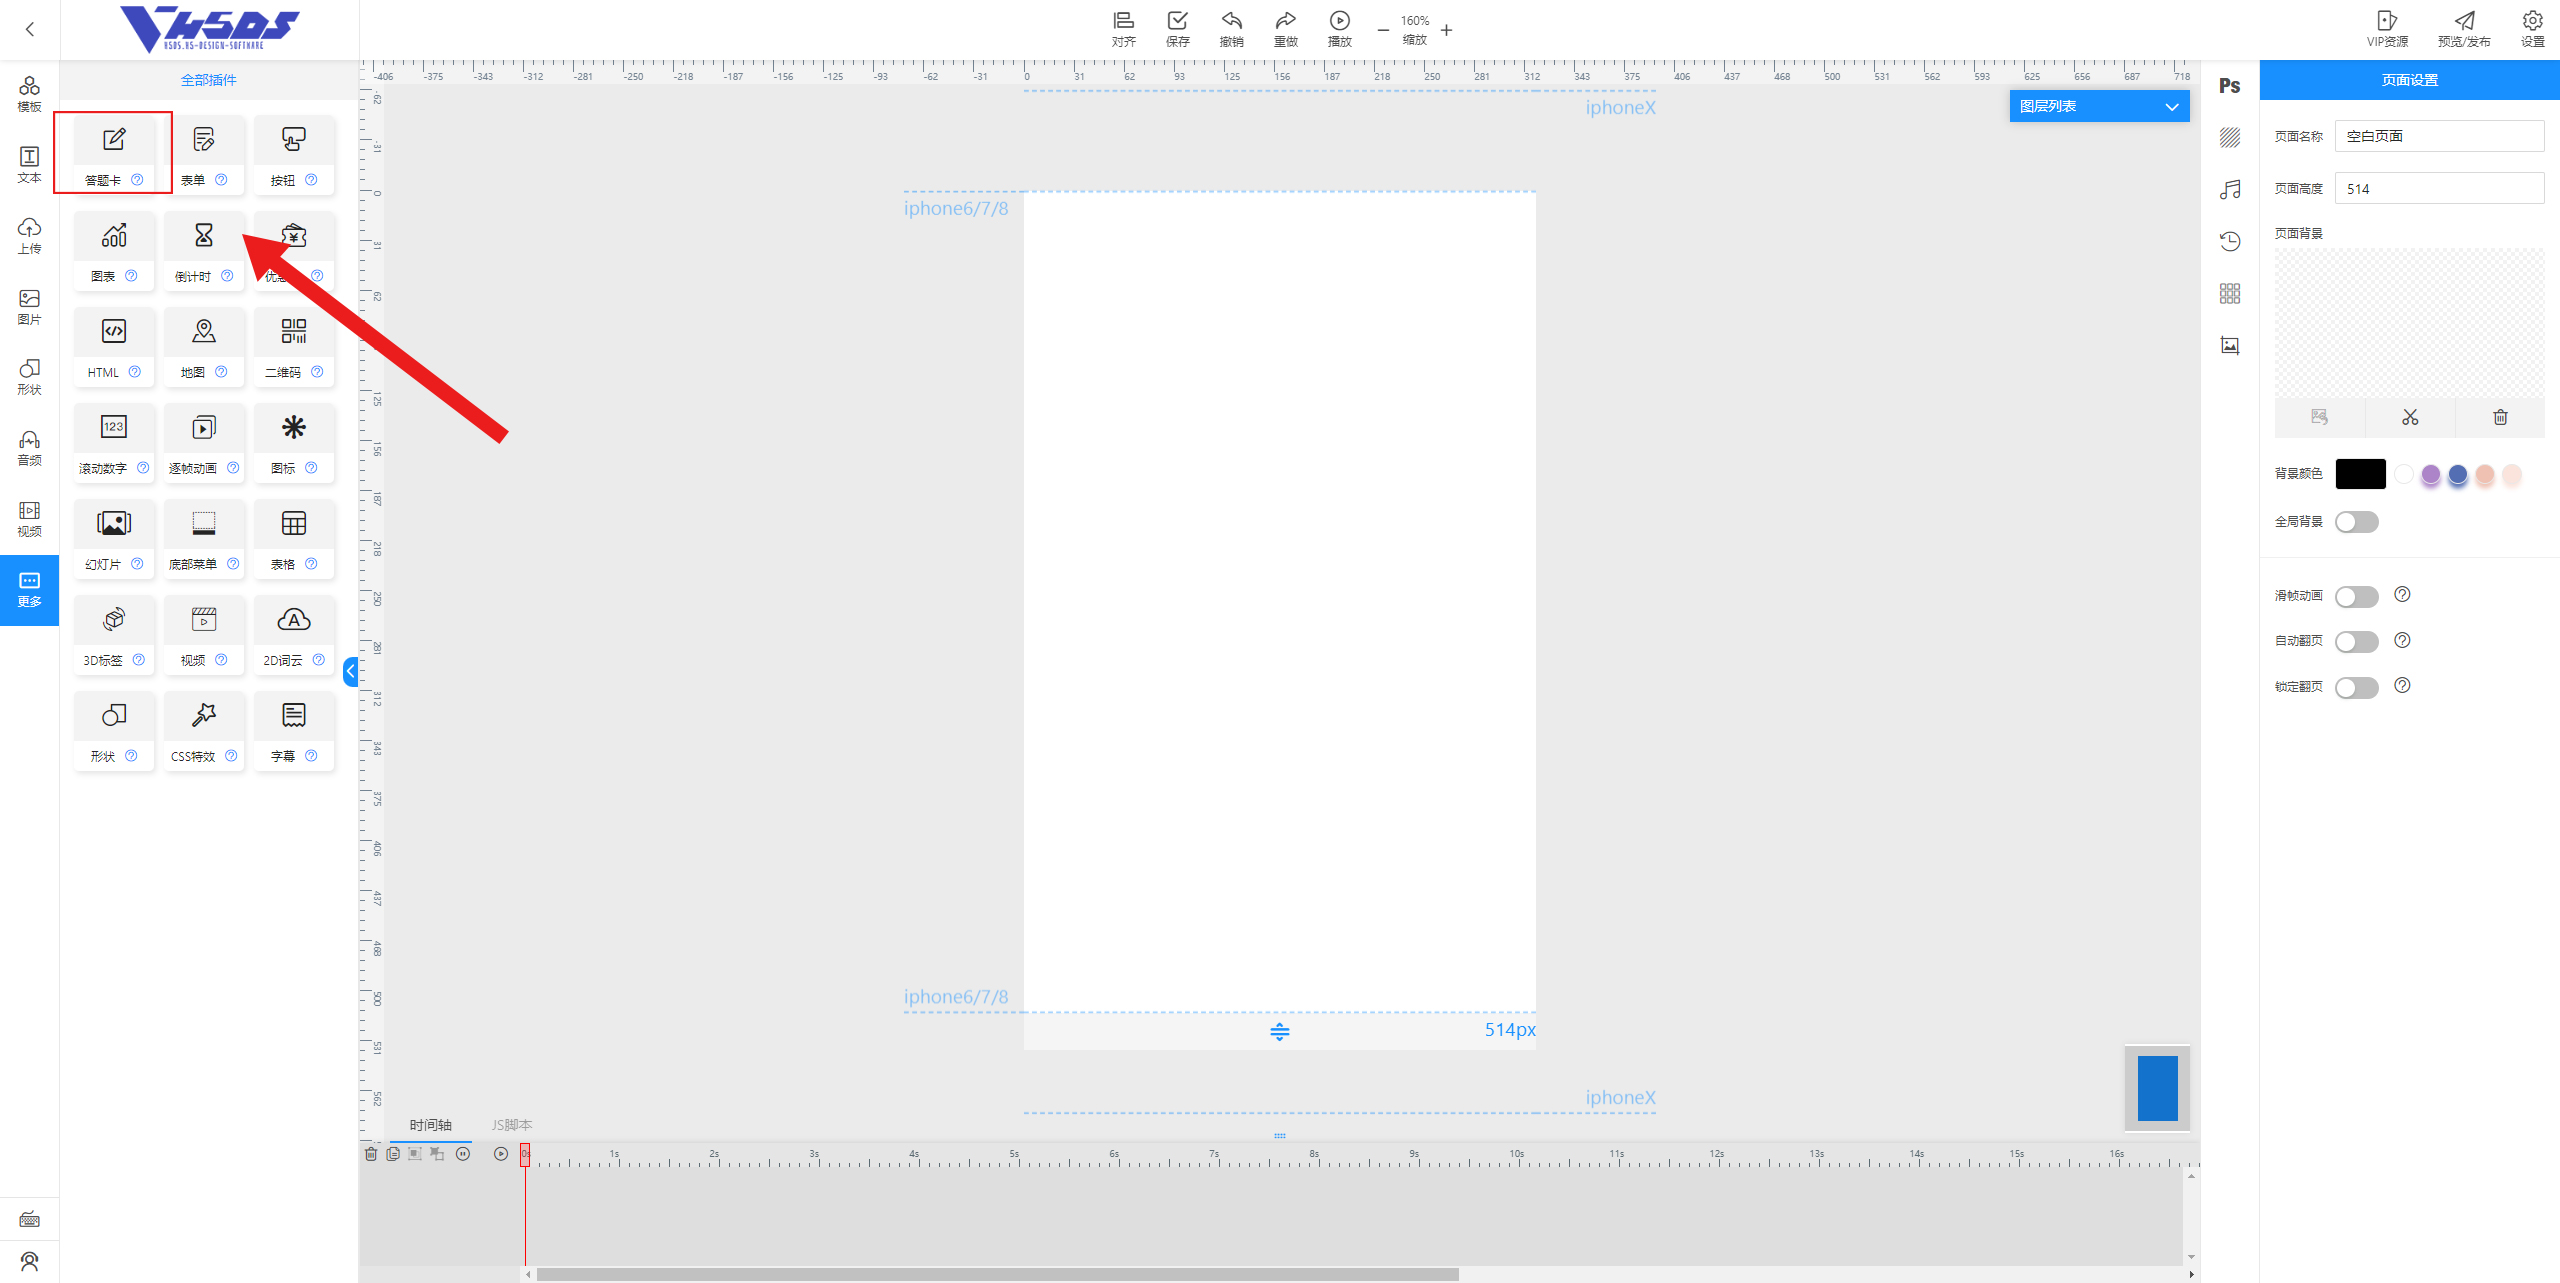The width and height of the screenshot is (2560, 1283).
Task: Open the 文本 text sidebar tab
Action: 30,165
